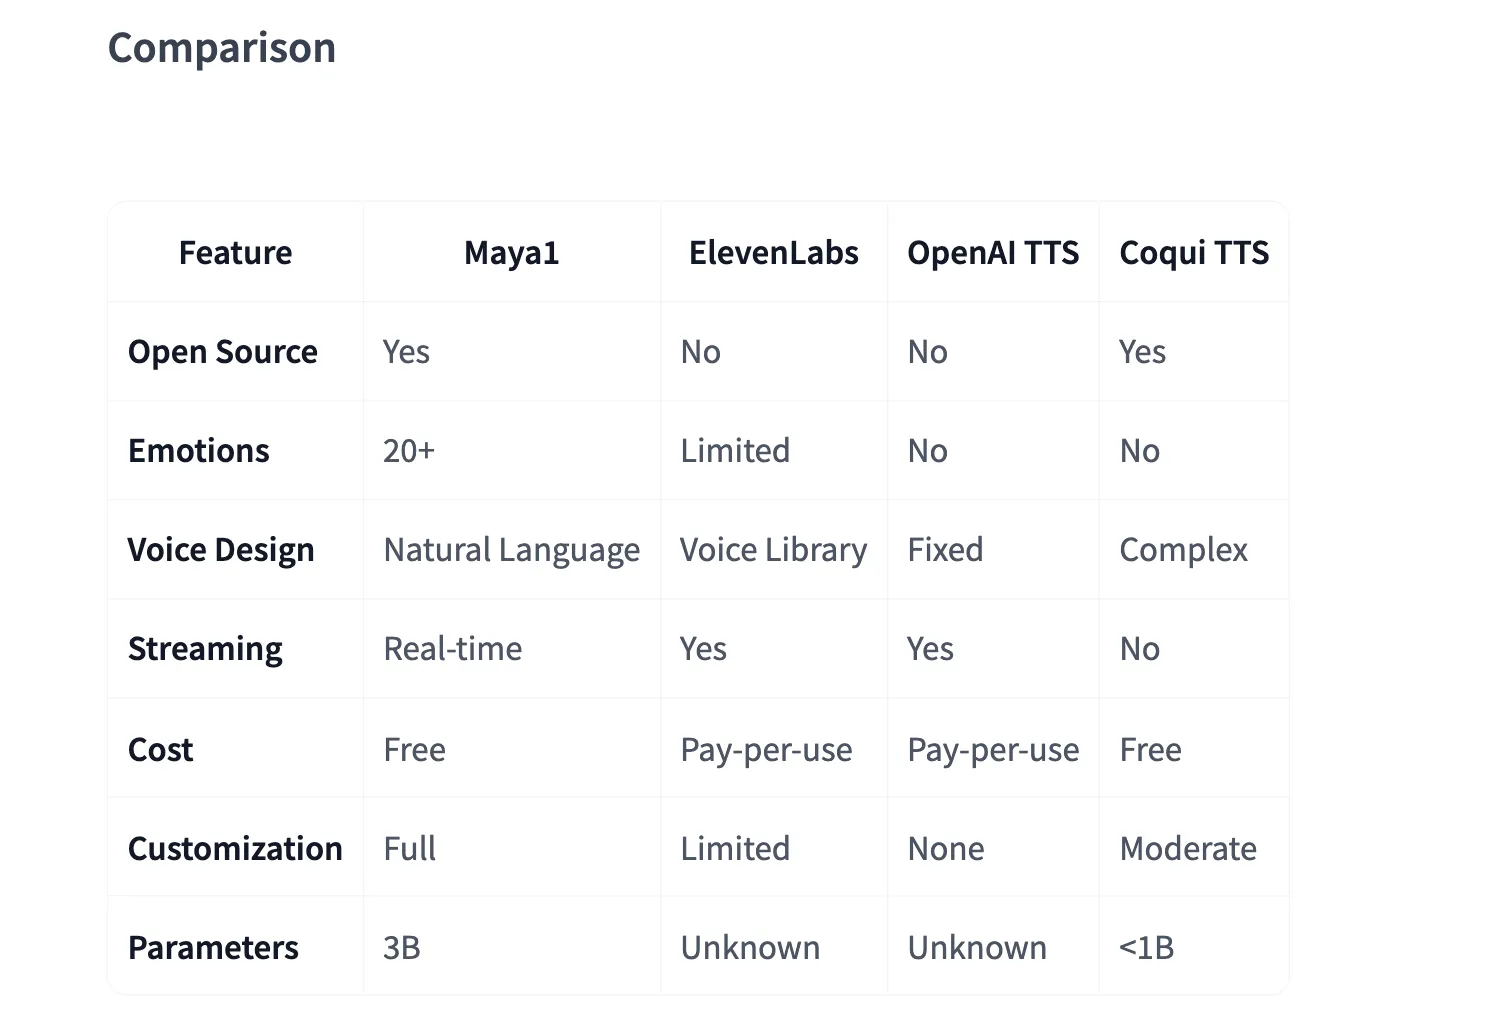Click the Voice Design row label
Image resolution: width=1508 pixels, height=1034 pixels.
coord(220,550)
